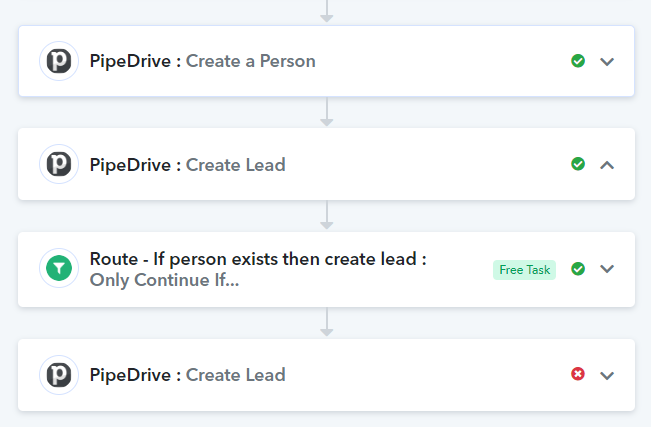Collapse the Create Lead step with up chevron
This screenshot has width=651, height=427.
pos(607,165)
